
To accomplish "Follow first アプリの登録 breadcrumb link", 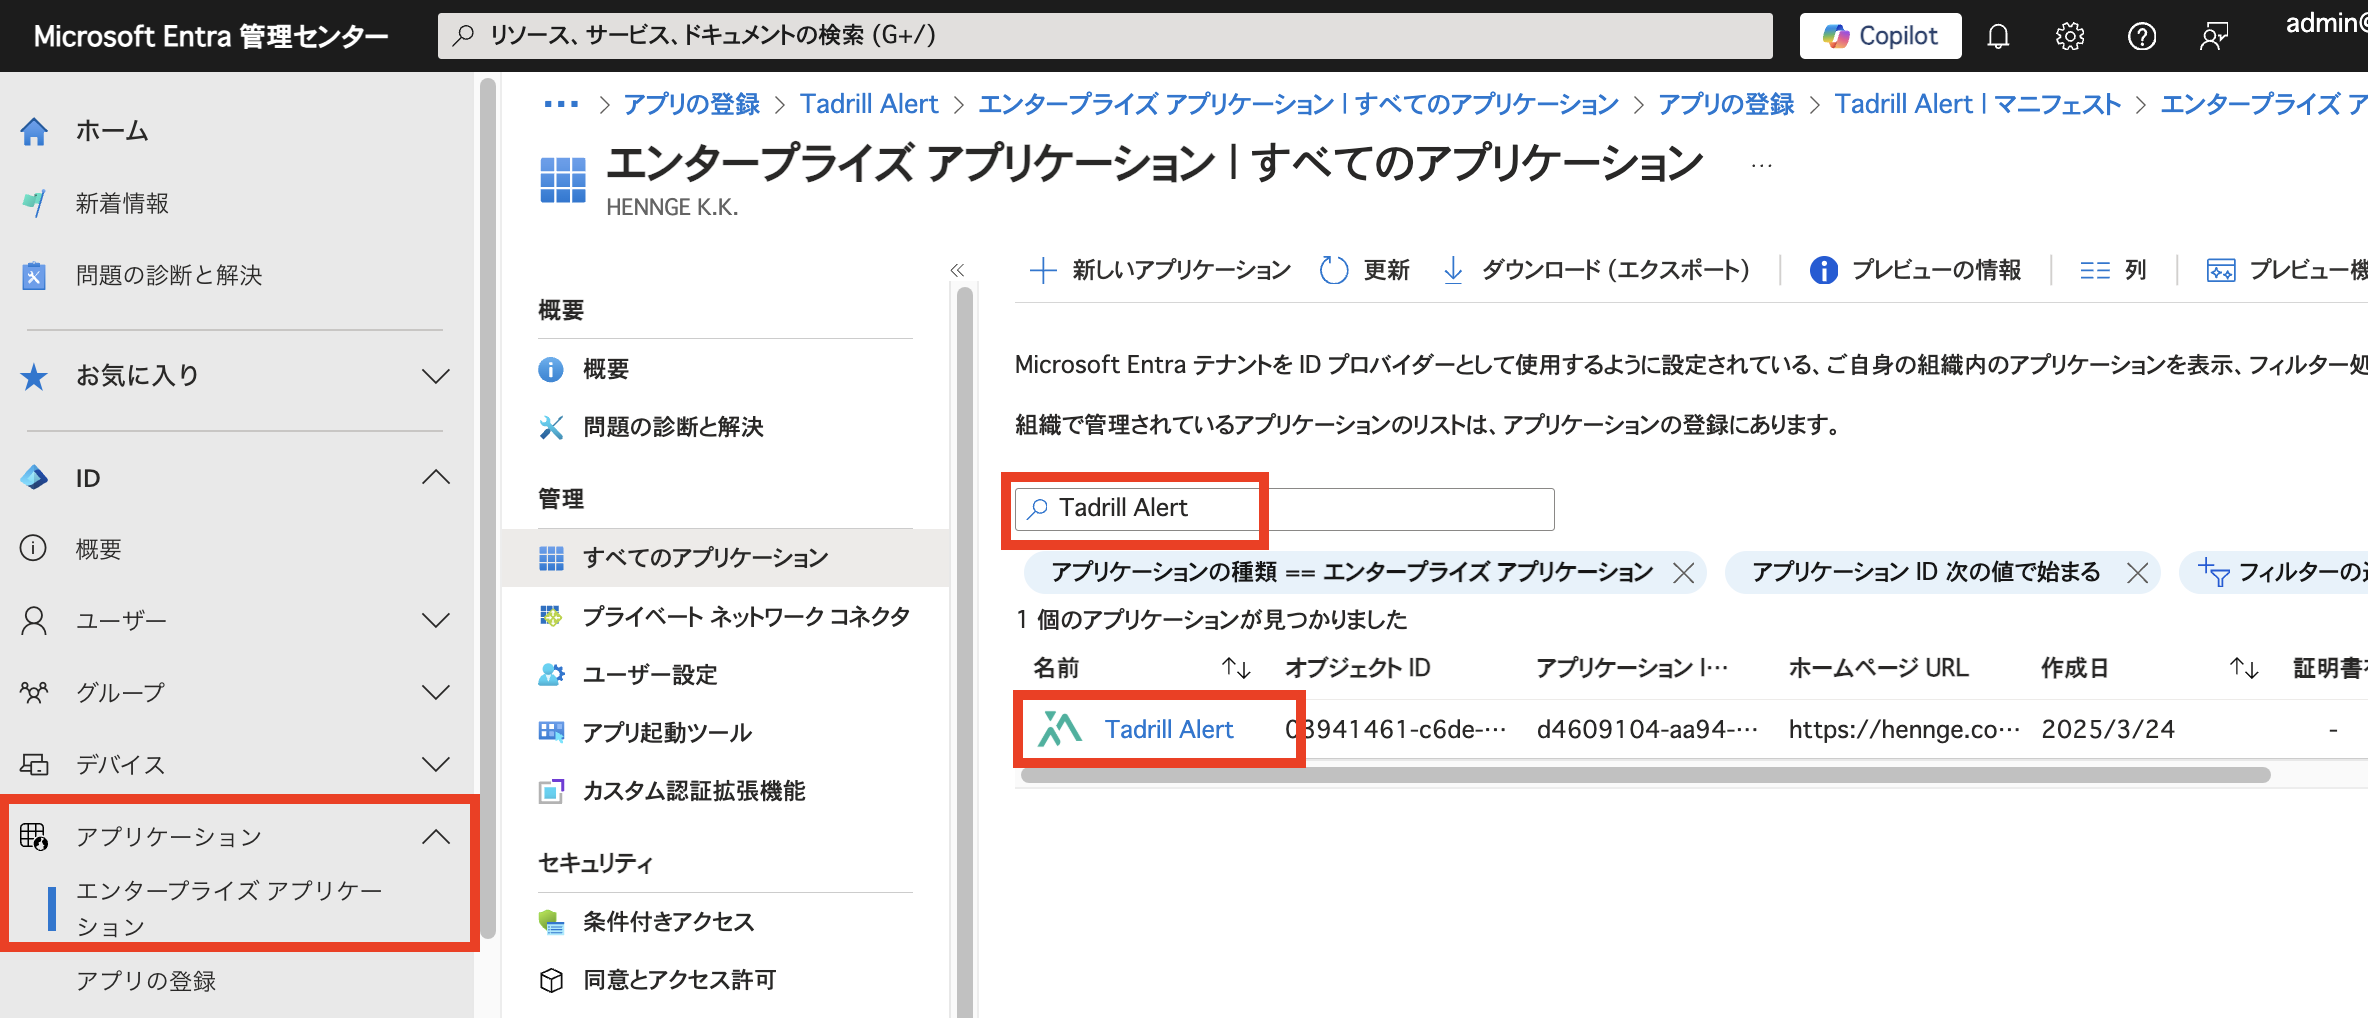I will pos(692,104).
